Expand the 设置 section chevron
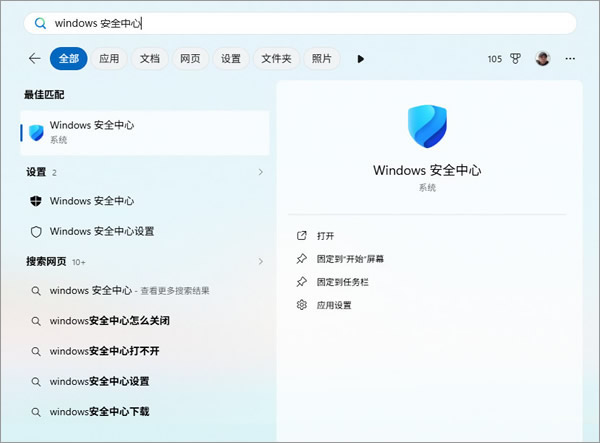The height and width of the screenshot is (443, 600). [261, 172]
